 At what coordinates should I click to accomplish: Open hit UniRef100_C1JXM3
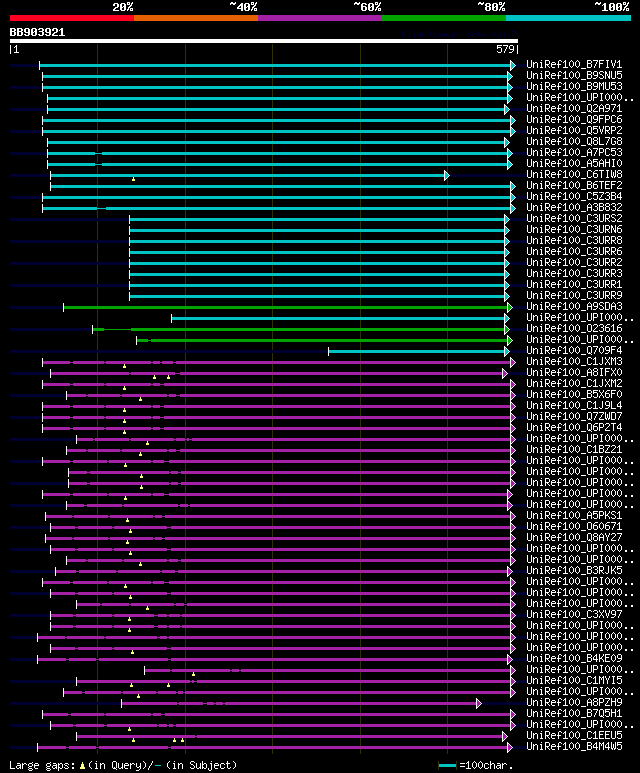[x=574, y=361]
